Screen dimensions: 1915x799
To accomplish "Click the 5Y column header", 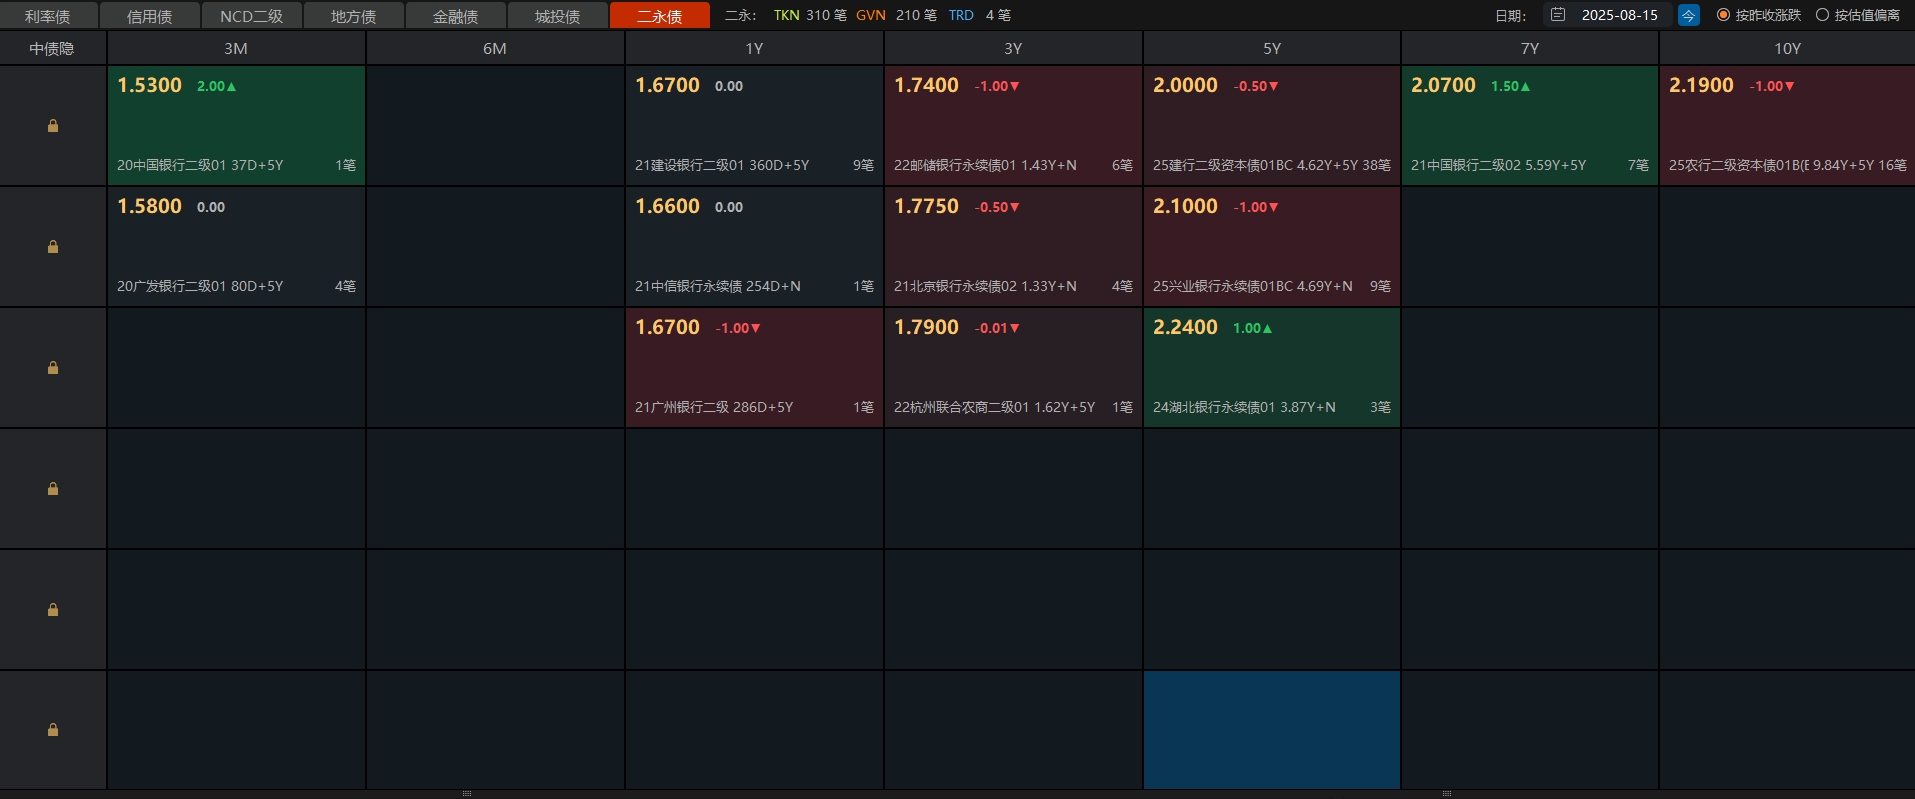I will (x=1272, y=48).
